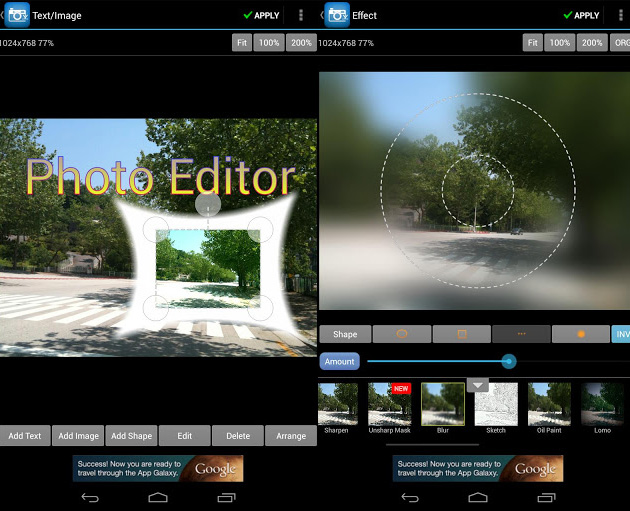Toggle the INV invert button
The image size is (630, 511).
point(621,334)
